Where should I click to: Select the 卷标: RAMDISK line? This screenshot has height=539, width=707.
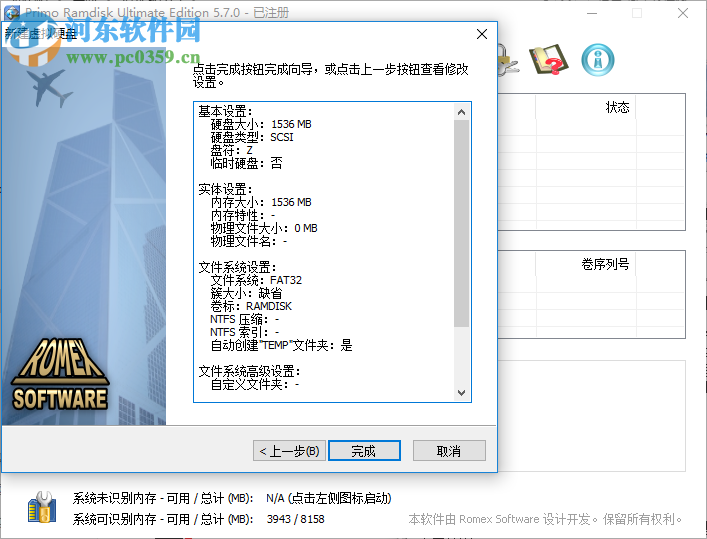coord(251,306)
